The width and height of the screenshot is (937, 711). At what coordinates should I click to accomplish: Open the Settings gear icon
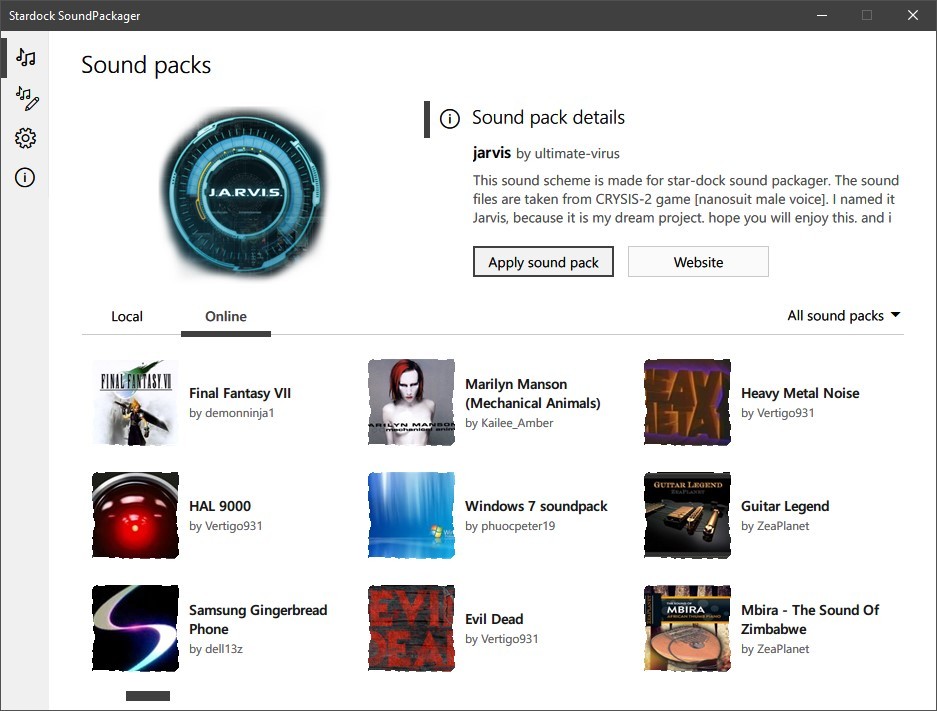point(25,138)
